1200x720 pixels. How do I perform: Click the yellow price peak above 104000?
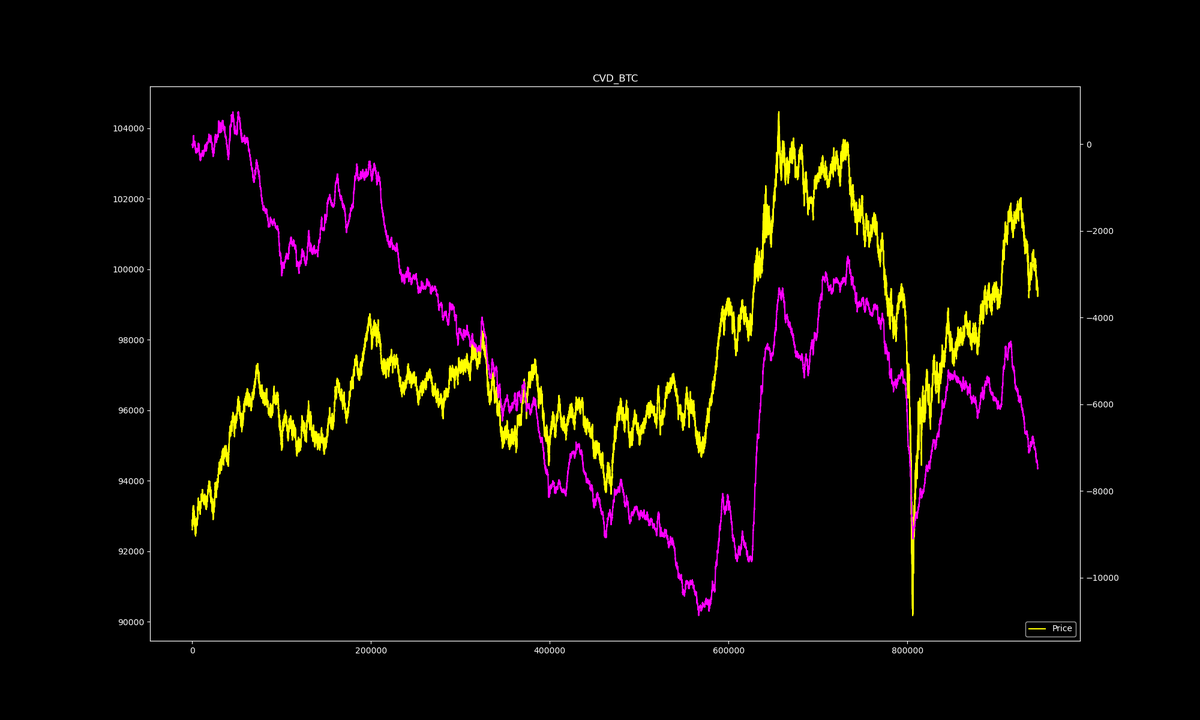point(779,114)
